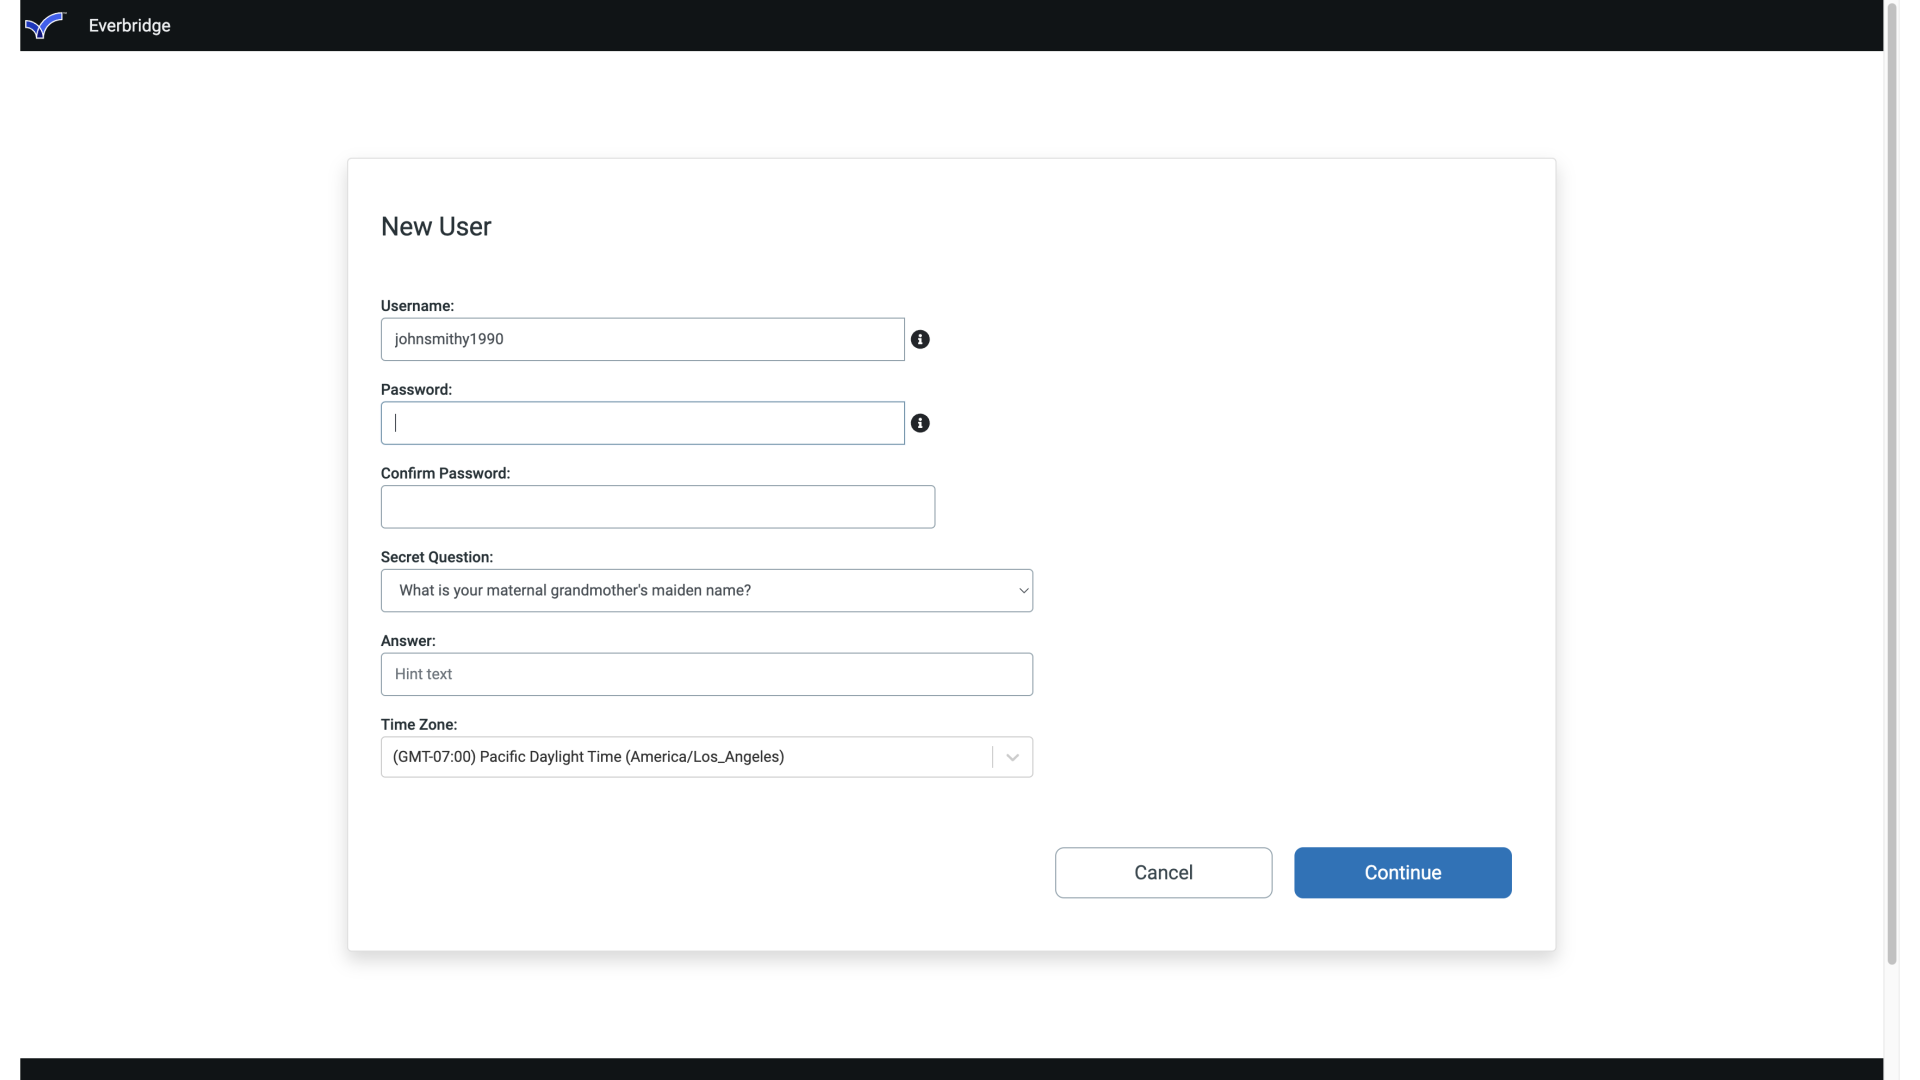Click the Cancel button

1163,872
